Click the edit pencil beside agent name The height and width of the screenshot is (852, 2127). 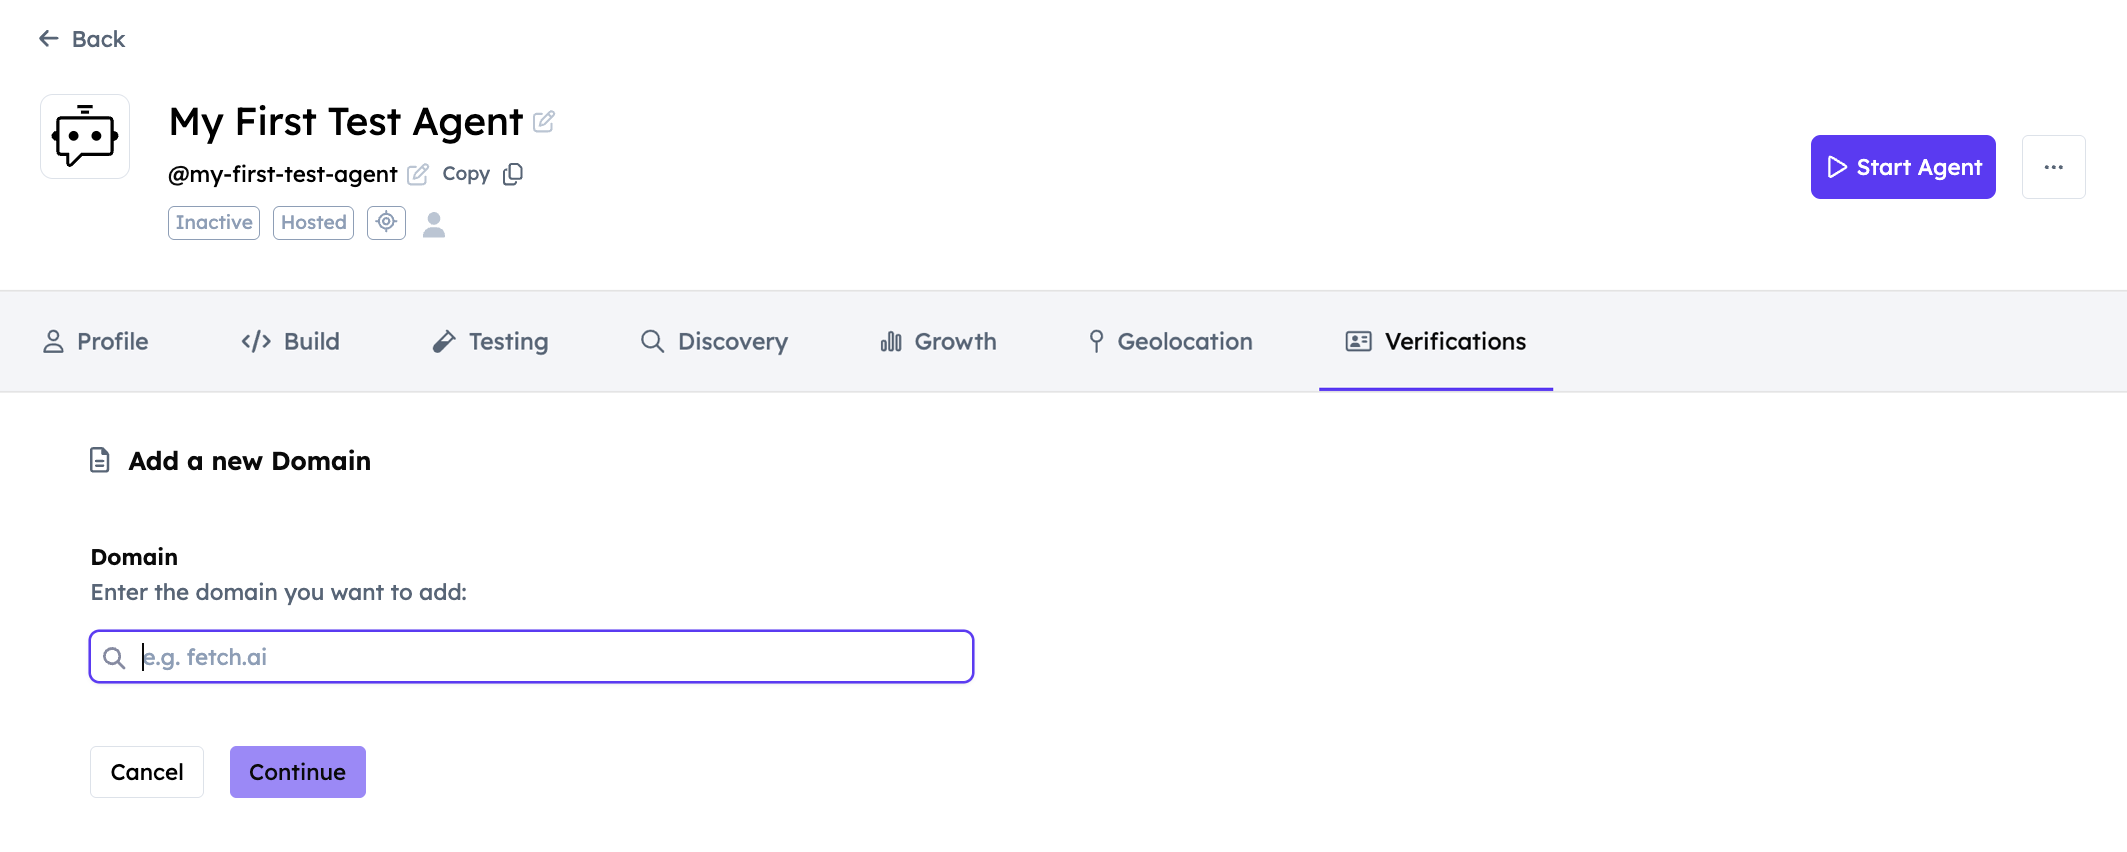[544, 122]
